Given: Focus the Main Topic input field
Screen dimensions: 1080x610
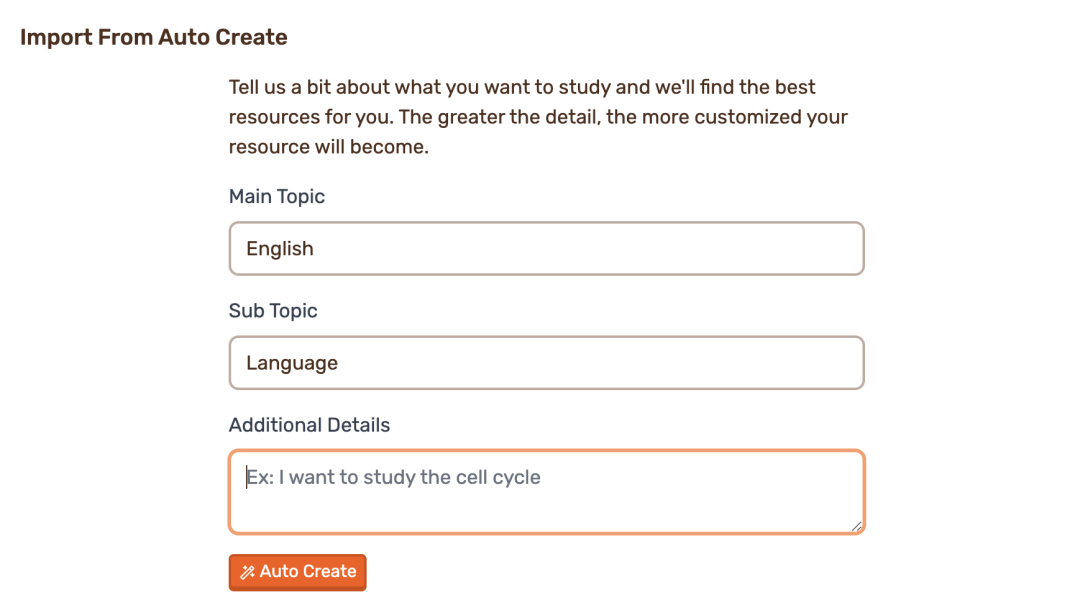Looking at the screenshot, I should pyautogui.click(x=546, y=249).
